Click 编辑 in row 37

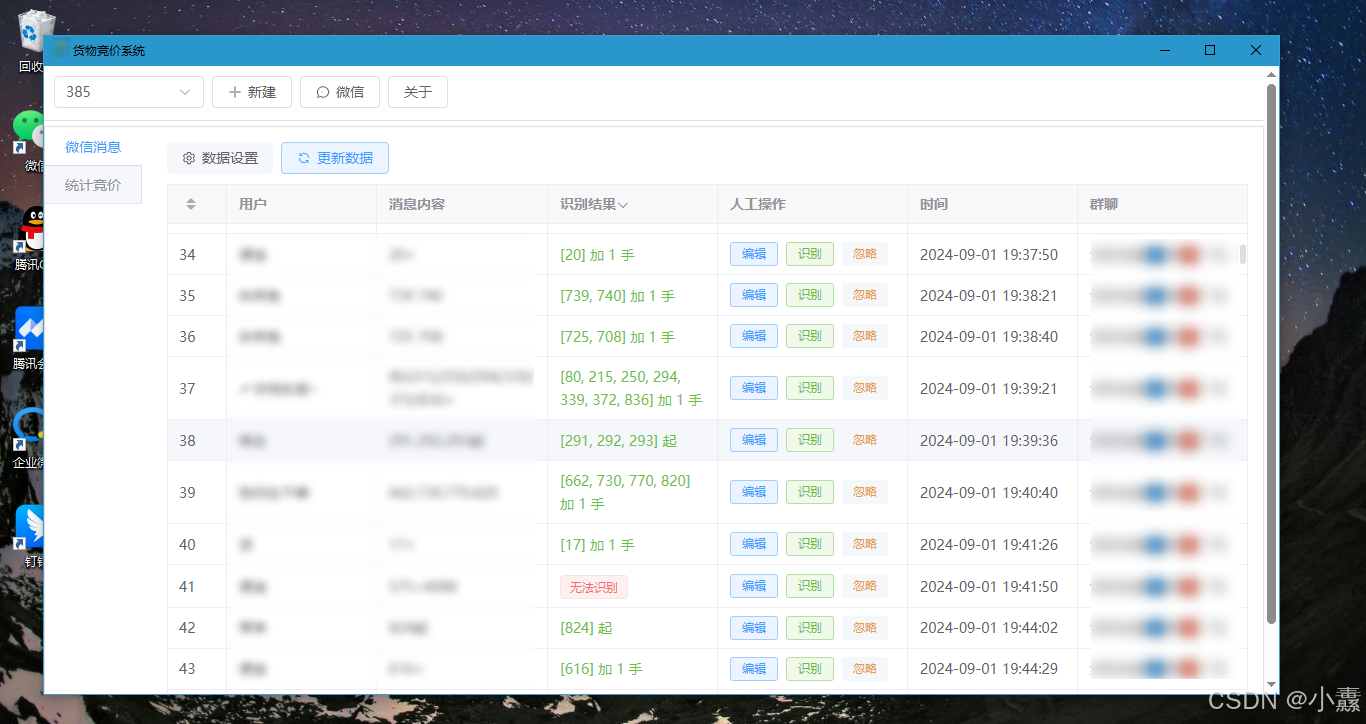754,388
